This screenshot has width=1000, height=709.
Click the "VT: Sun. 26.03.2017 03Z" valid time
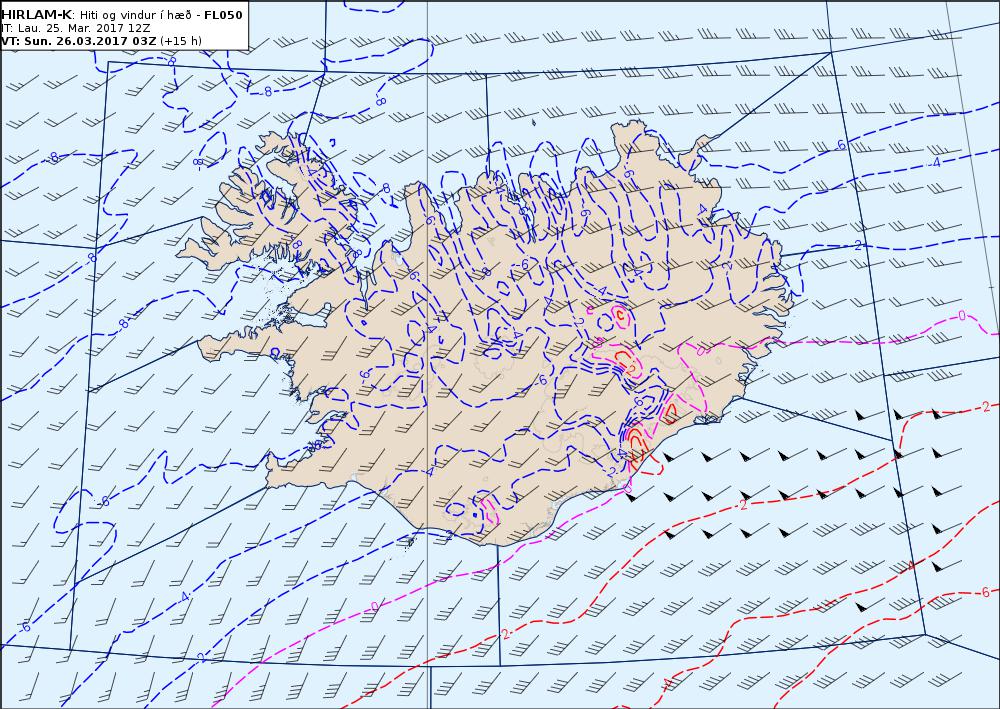[x=78, y=41]
